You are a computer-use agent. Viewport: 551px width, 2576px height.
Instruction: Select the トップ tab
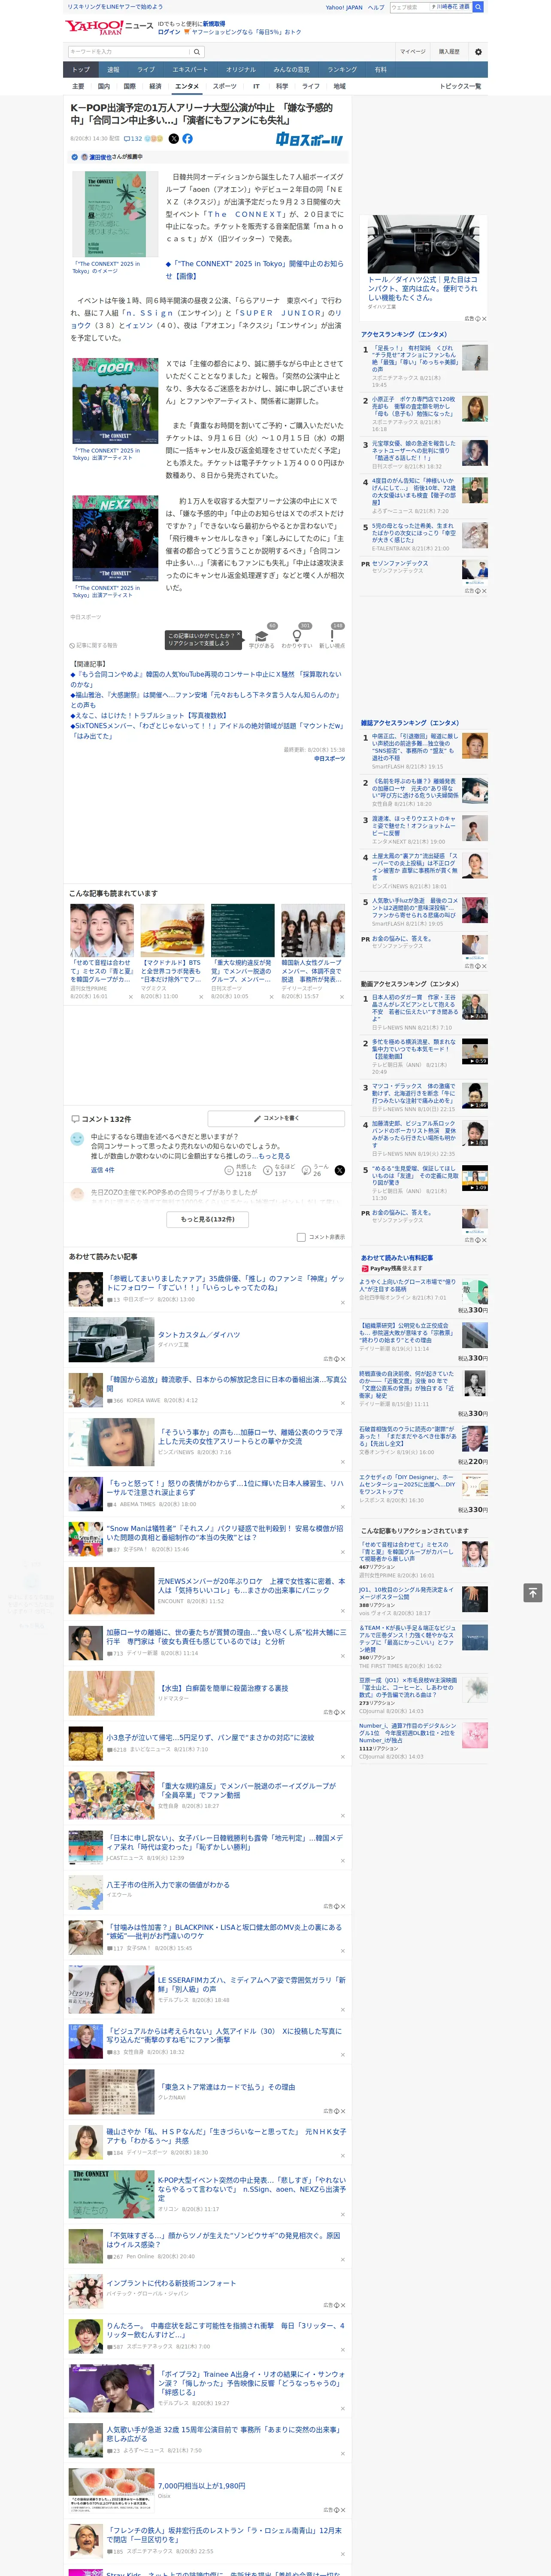click(81, 70)
